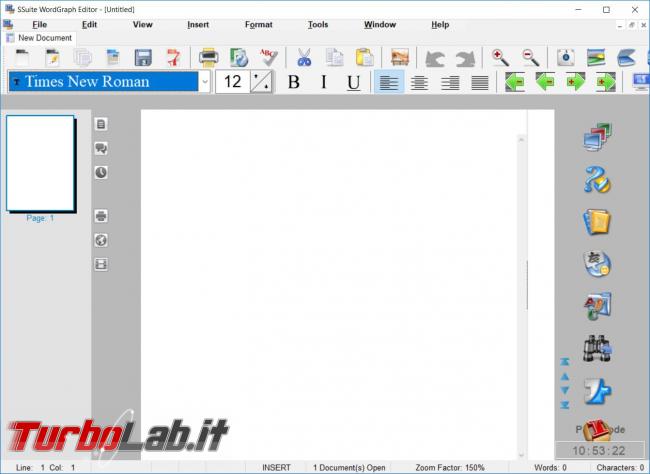Click the clock icon in the side strip
Image resolution: width=650 pixels, height=474 pixels.
(101, 173)
